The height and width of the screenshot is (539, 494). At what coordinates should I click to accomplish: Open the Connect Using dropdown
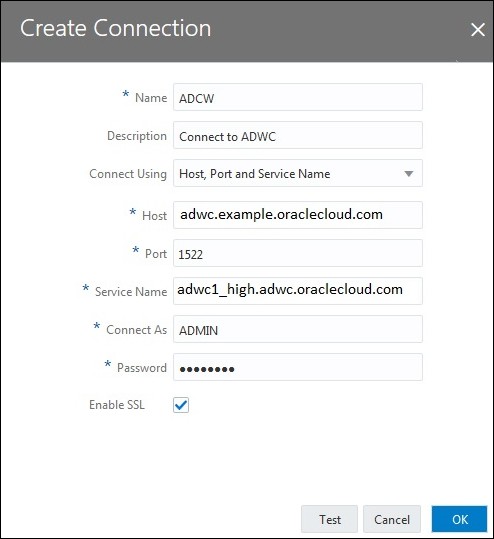click(x=298, y=173)
